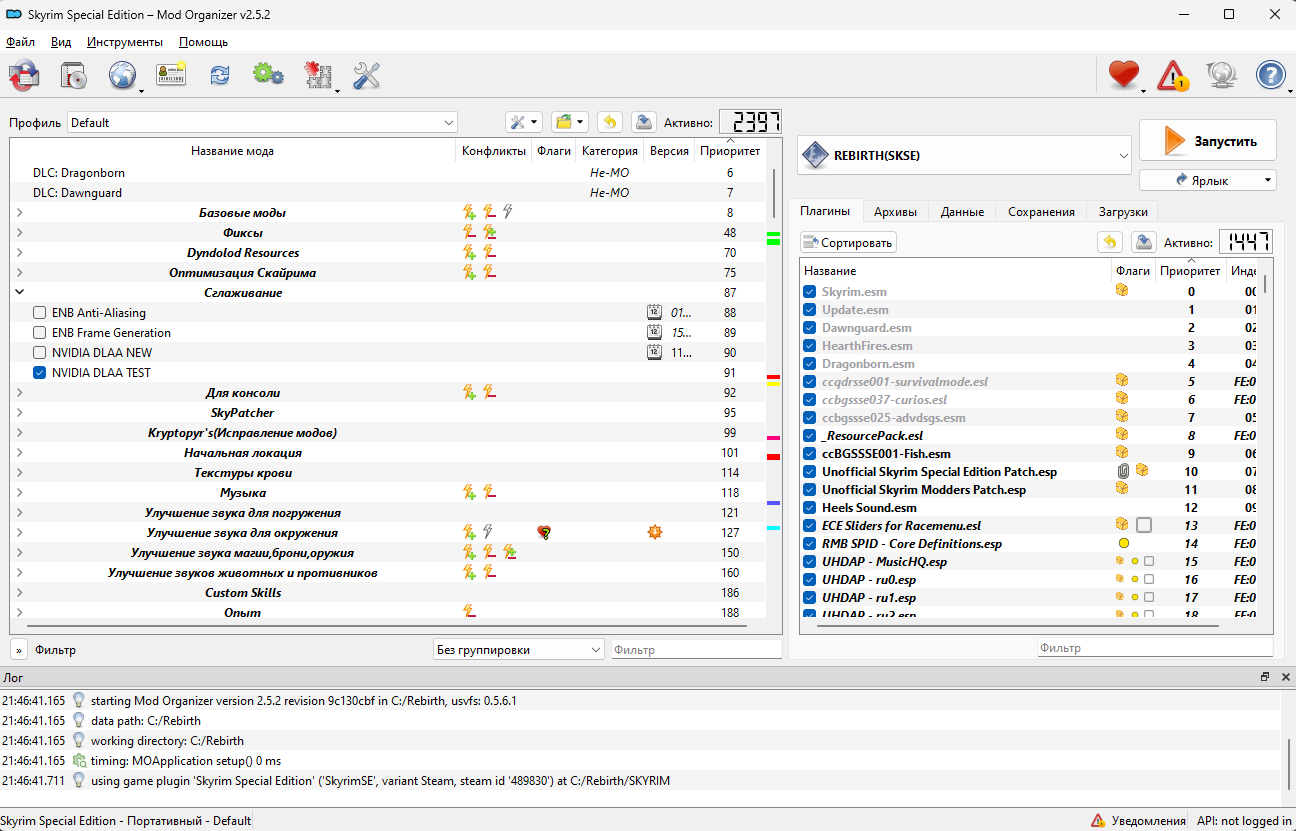Switch to the Данные tab
The height and width of the screenshot is (831, 1296).
pos(962,211)
